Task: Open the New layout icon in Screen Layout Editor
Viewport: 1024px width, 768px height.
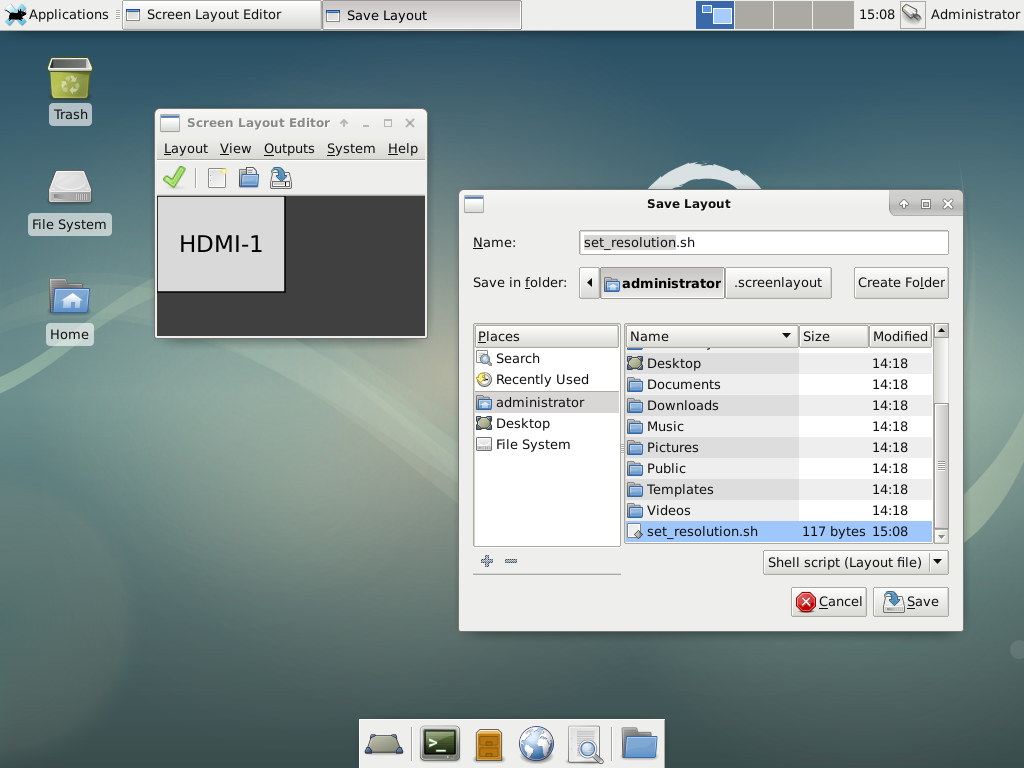Action: tap(216, 177)
